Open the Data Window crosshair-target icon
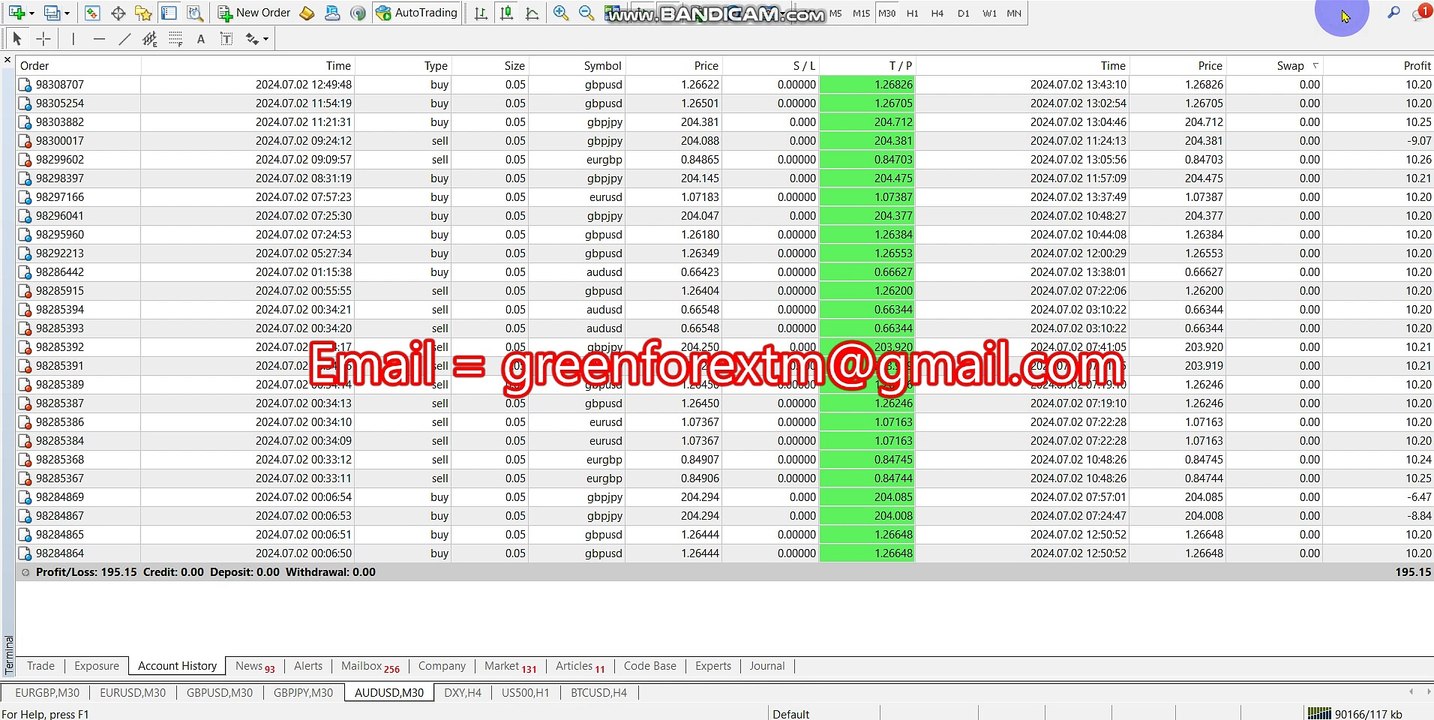This screenshot has width=1434, height=720. 118,13
